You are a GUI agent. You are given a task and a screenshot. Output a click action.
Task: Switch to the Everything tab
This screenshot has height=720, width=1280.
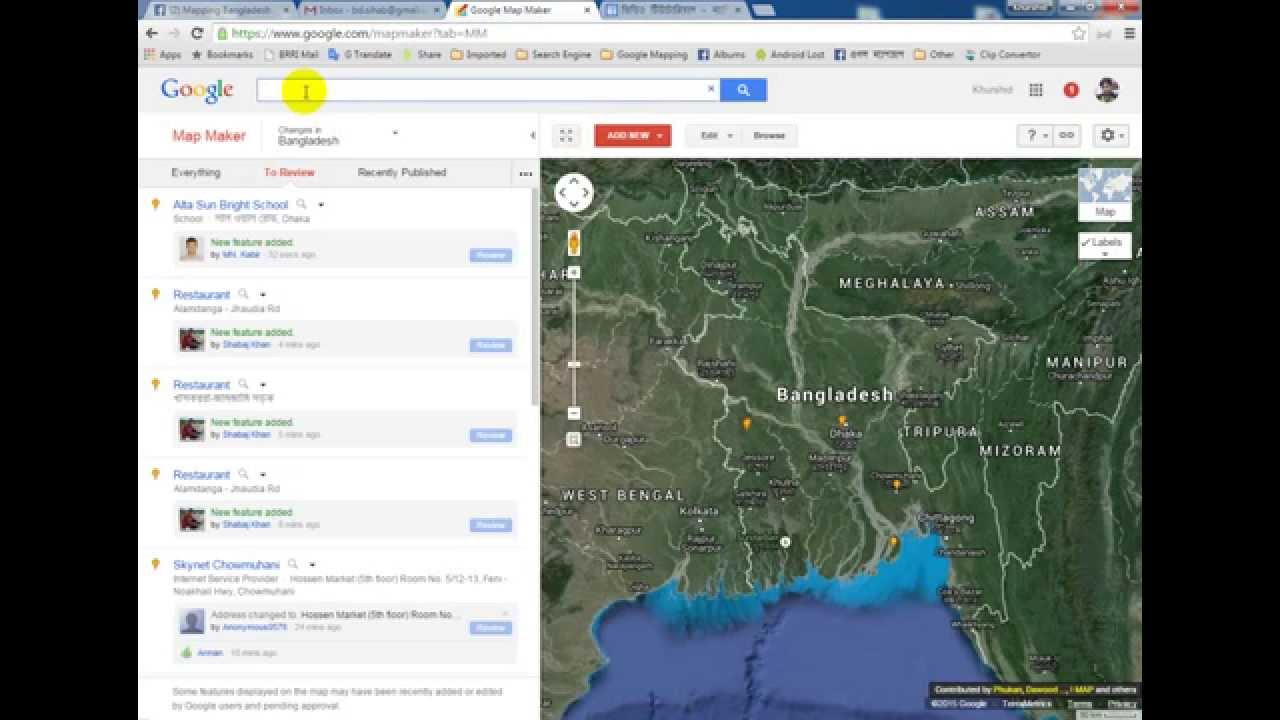click(196, 173)
